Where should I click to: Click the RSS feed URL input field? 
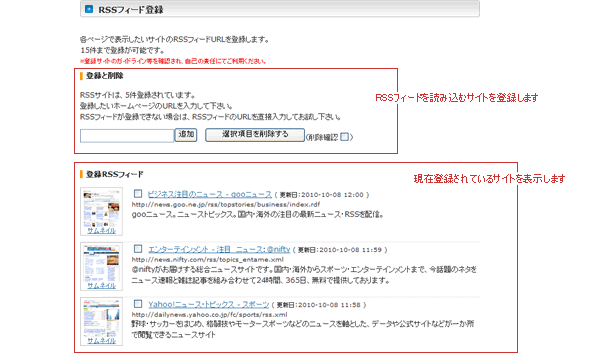click(127, 136)
